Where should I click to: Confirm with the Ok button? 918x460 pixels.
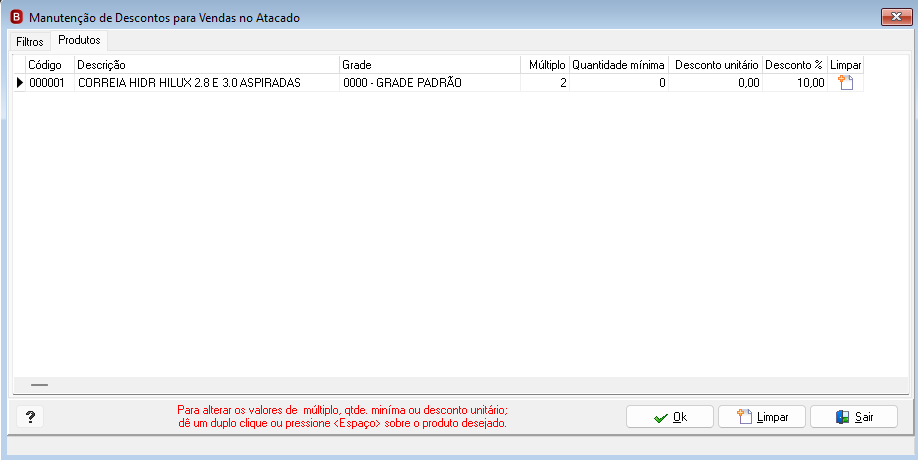[670, 417]
